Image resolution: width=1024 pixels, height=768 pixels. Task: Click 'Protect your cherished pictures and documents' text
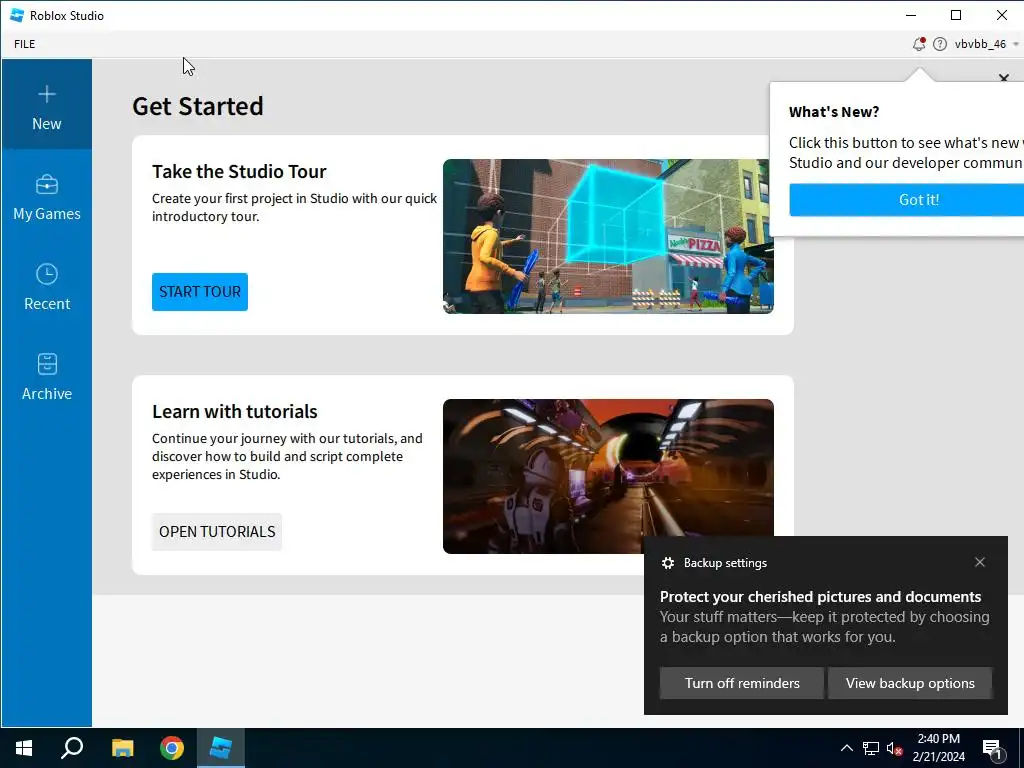(x=820, y=597)
